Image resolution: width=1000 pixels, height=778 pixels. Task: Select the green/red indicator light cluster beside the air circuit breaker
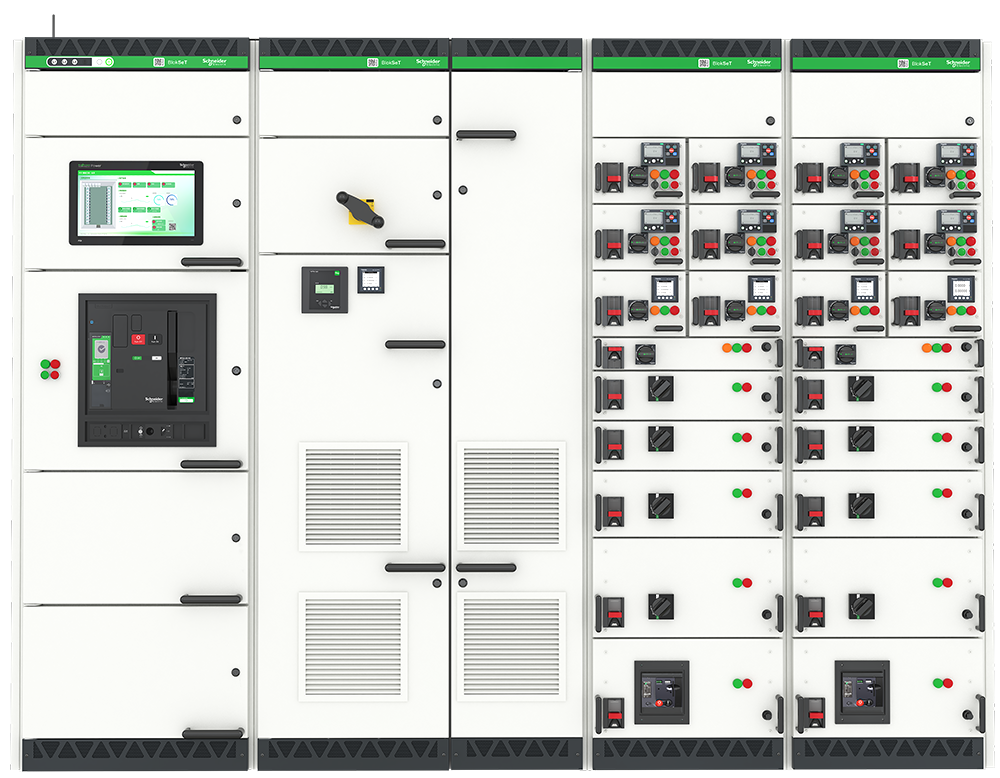[x=50, y=369]
